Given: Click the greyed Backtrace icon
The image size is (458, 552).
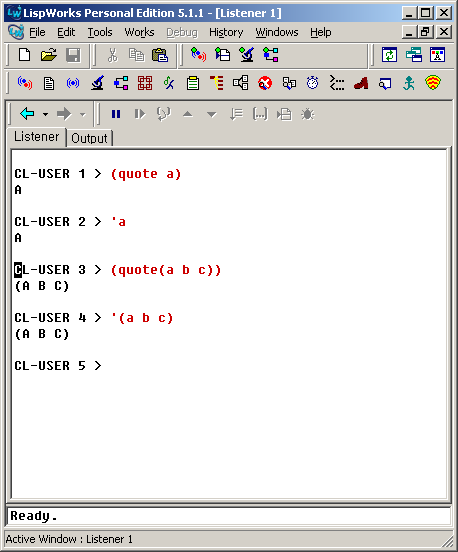Looking at the screenshot, I should (x=236, y=114).
